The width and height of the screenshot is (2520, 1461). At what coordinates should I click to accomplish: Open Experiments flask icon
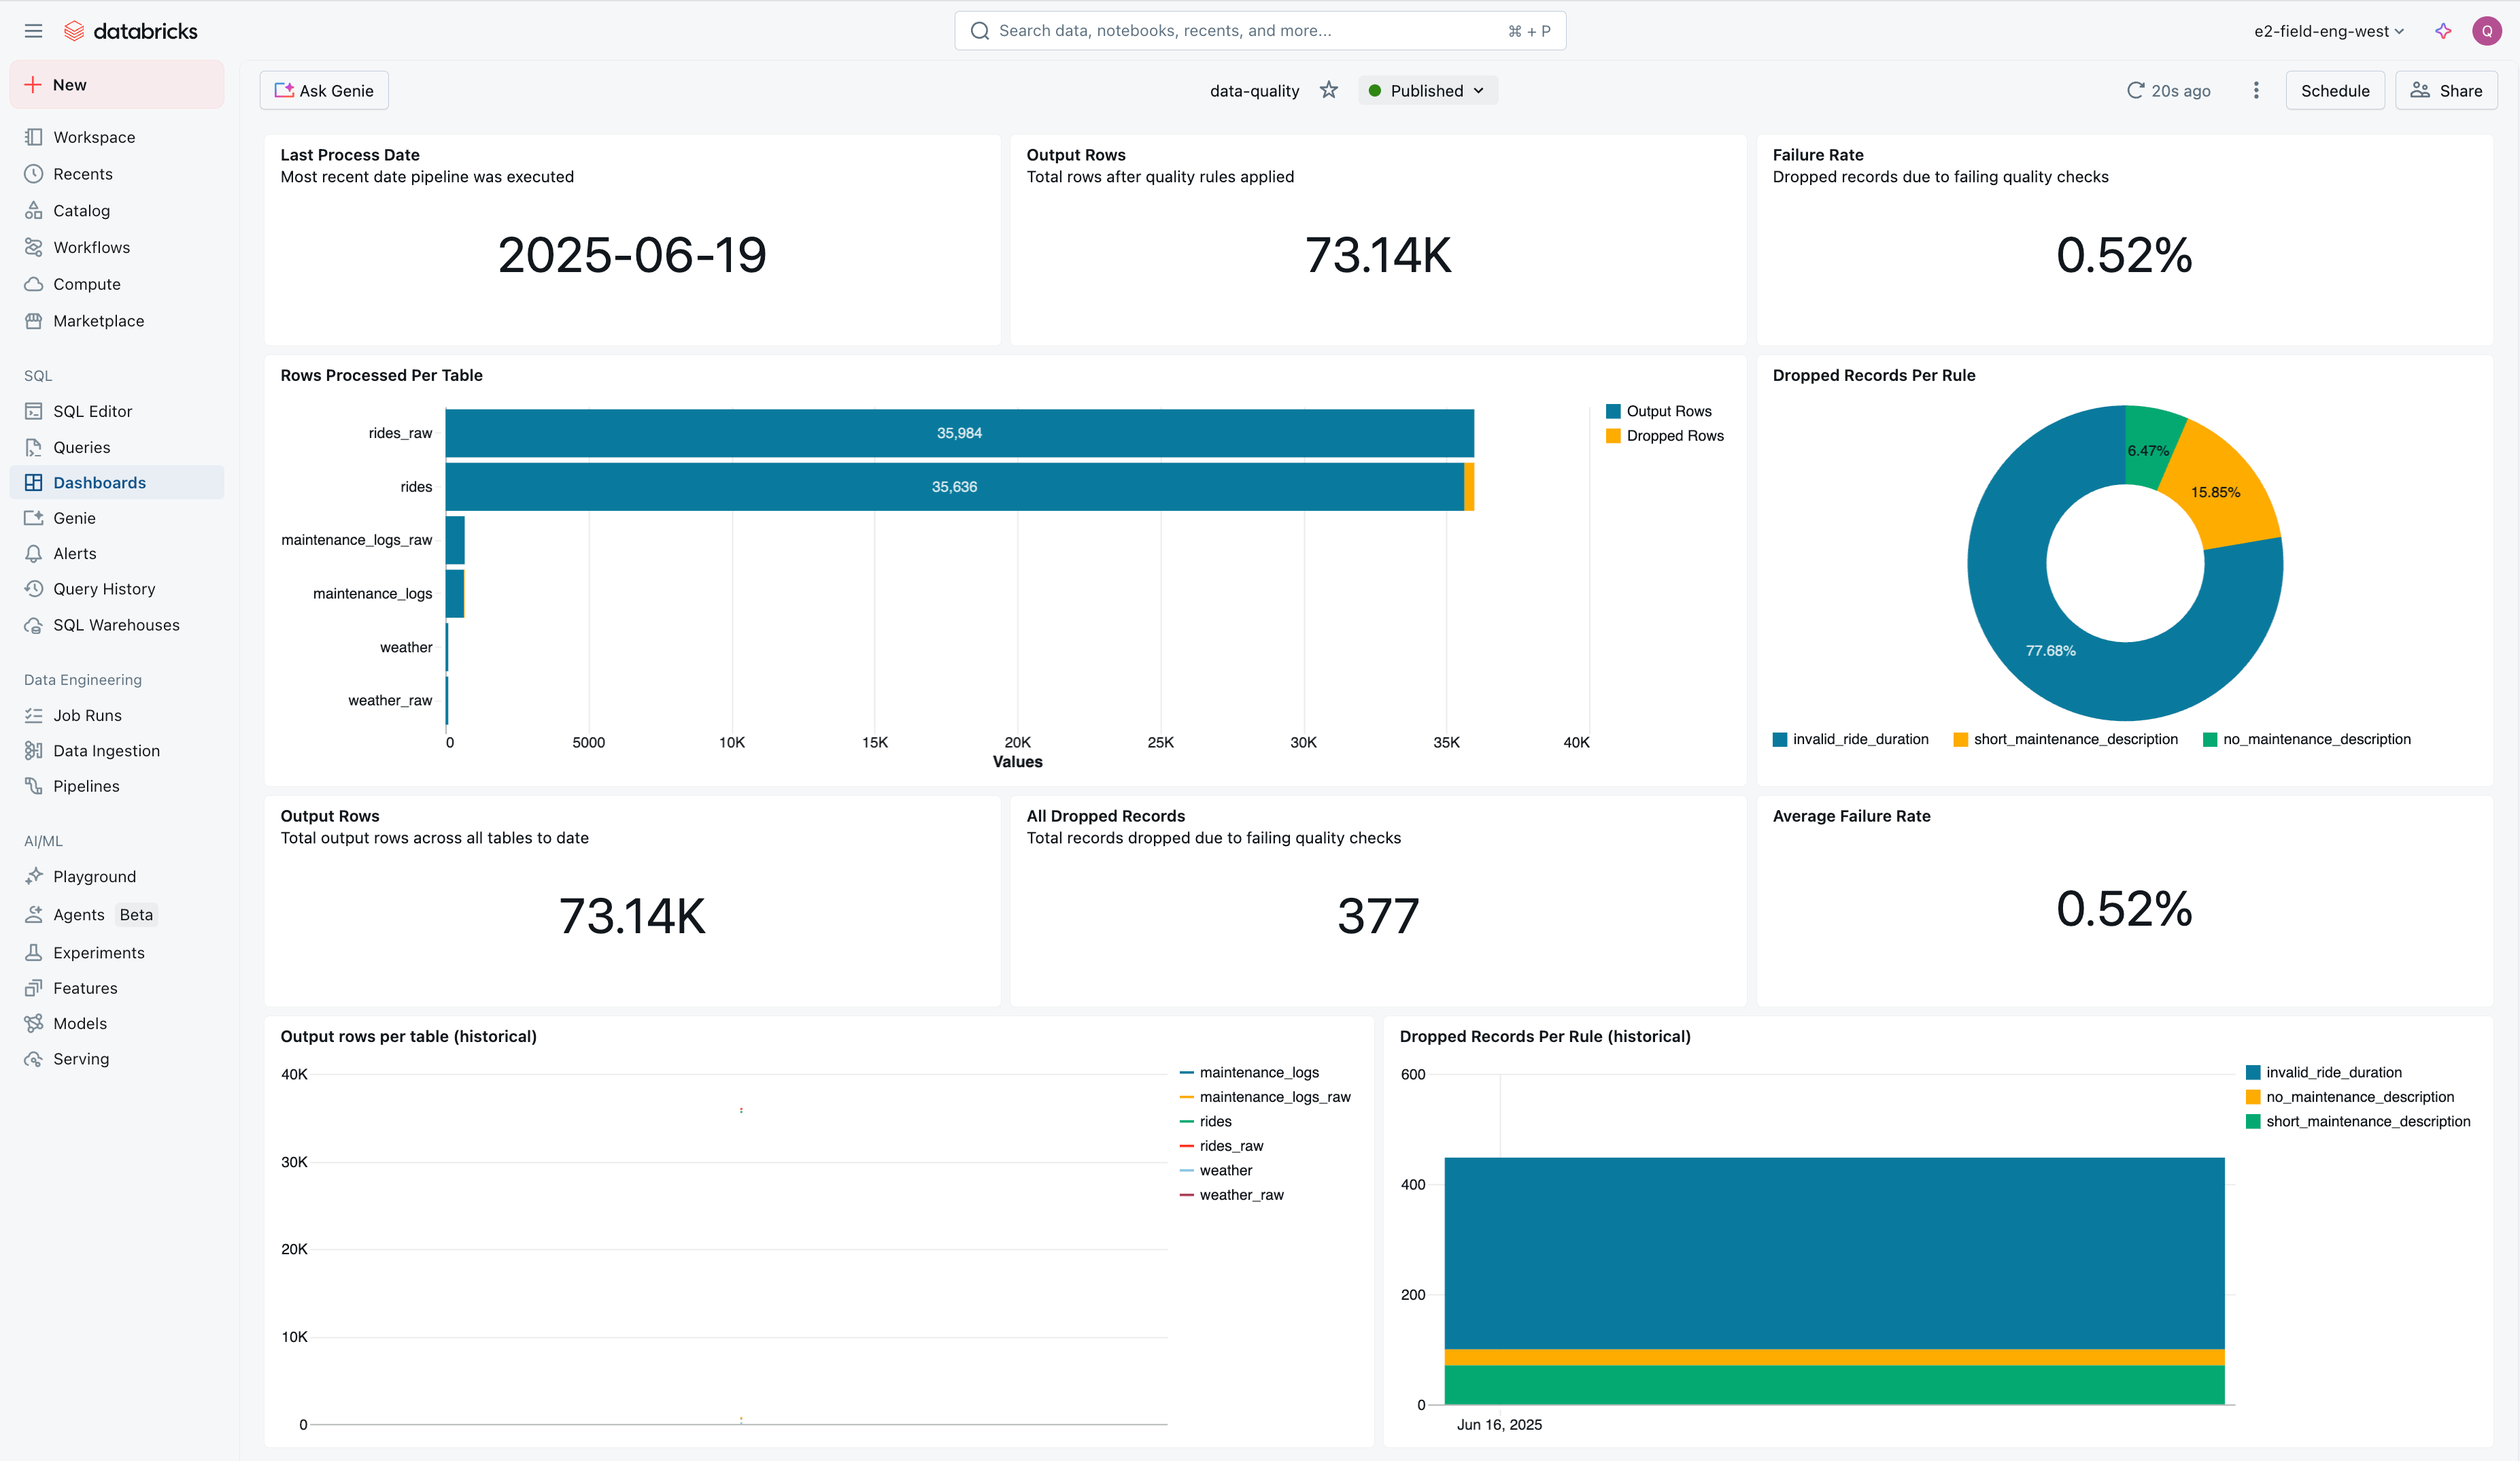[34, 952]
